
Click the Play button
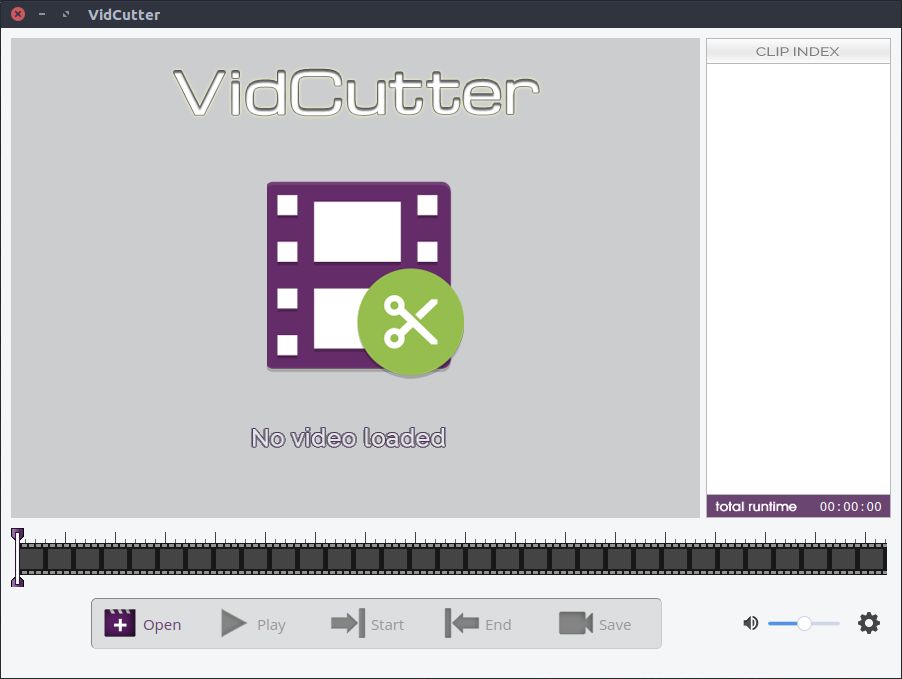point(253,624)
